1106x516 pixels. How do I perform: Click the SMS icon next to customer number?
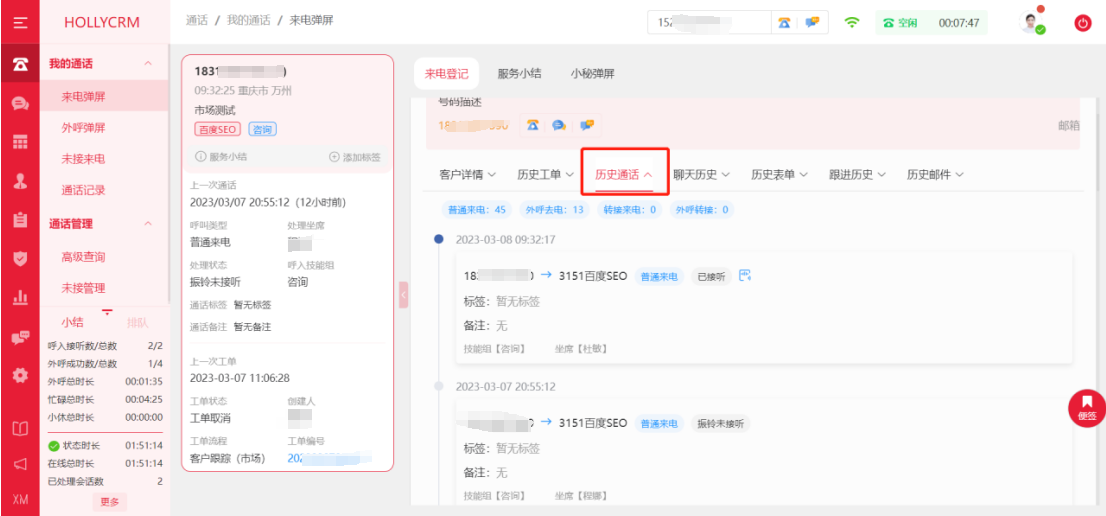click(586, 125)
